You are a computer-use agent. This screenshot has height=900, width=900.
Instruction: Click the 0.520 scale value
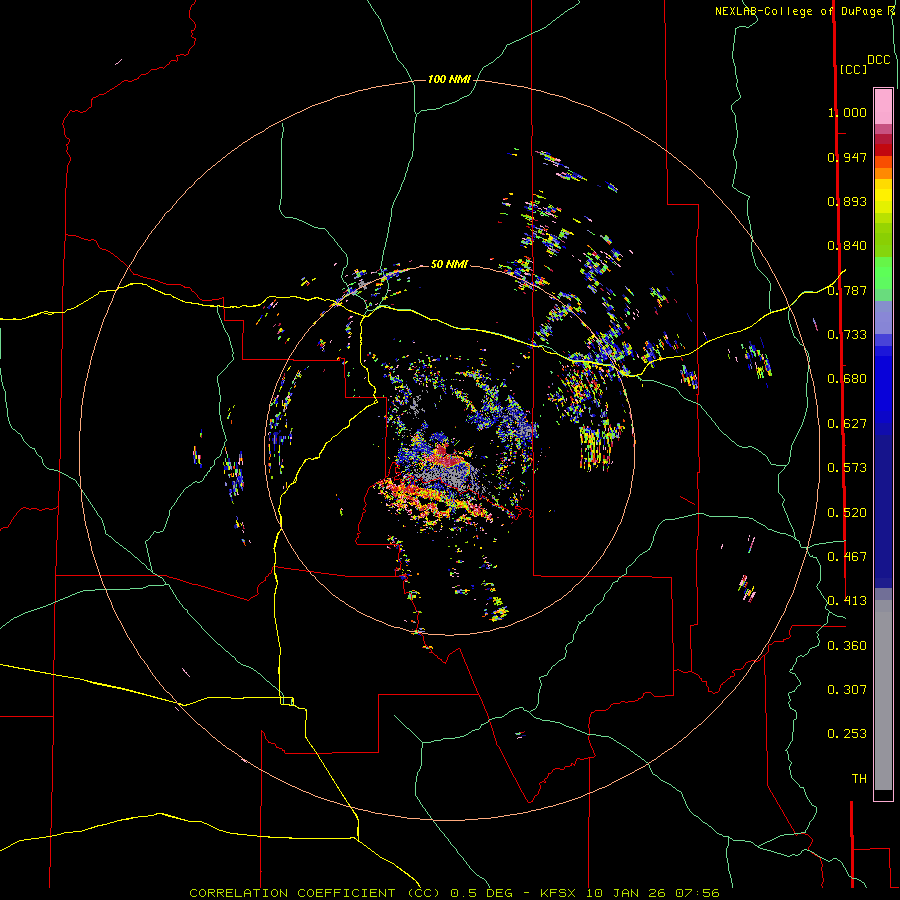pyautogui.click(x=847, y=513)
